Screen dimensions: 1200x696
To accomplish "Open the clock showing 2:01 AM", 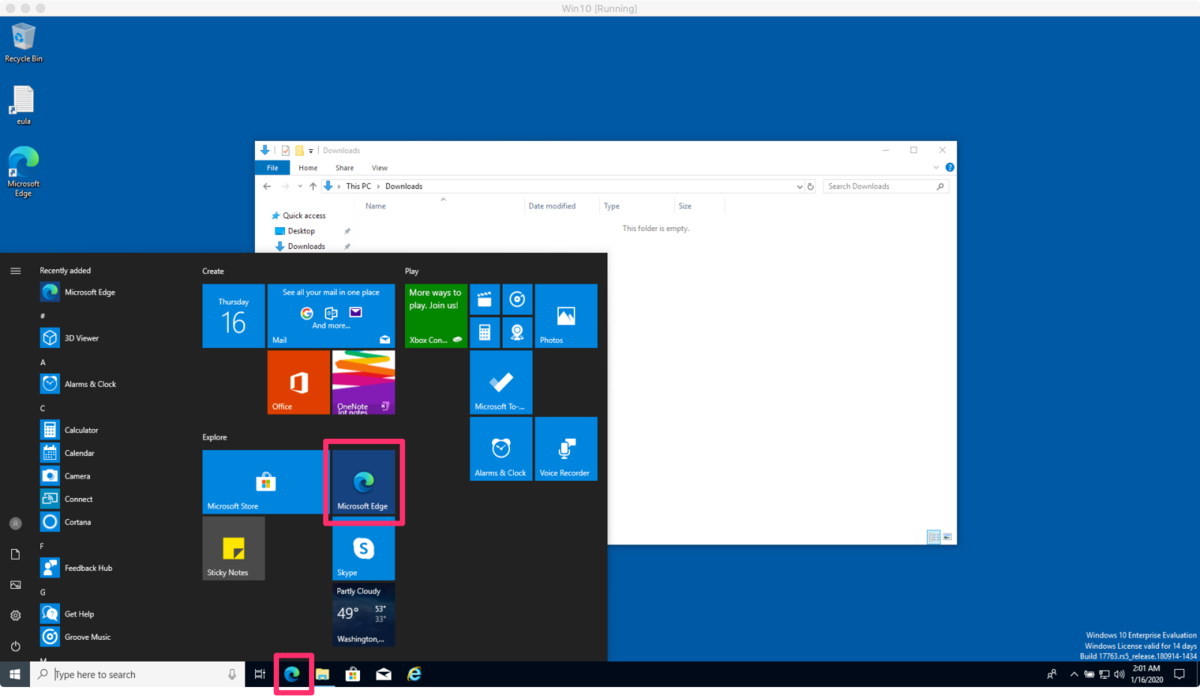I will (x=1147, y=675).
